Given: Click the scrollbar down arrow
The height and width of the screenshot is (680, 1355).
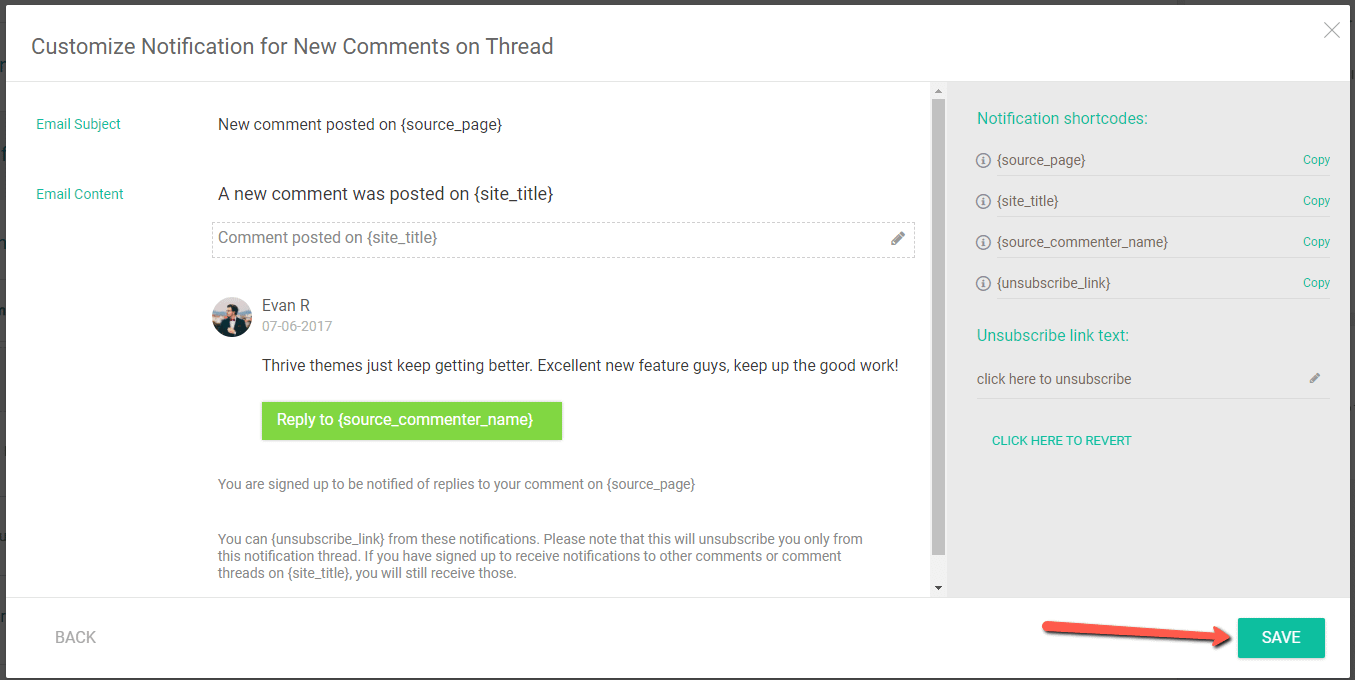Looking at the screenshot, I should tap(938, 588).
